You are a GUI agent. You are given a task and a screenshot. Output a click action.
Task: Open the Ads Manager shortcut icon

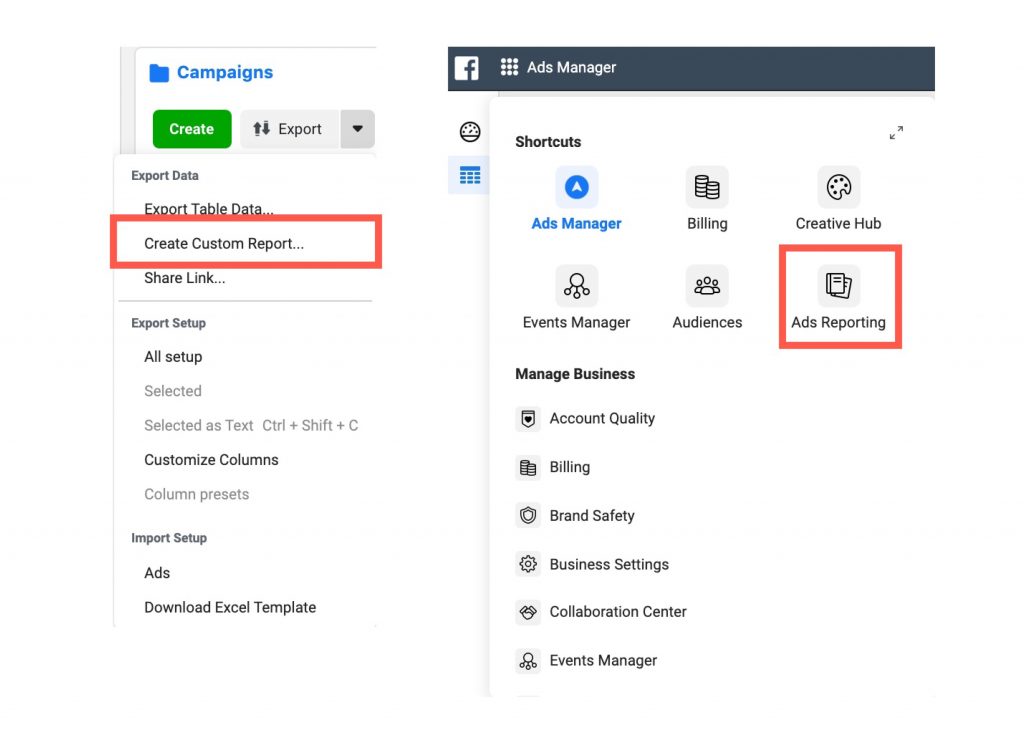coord(577,187)
